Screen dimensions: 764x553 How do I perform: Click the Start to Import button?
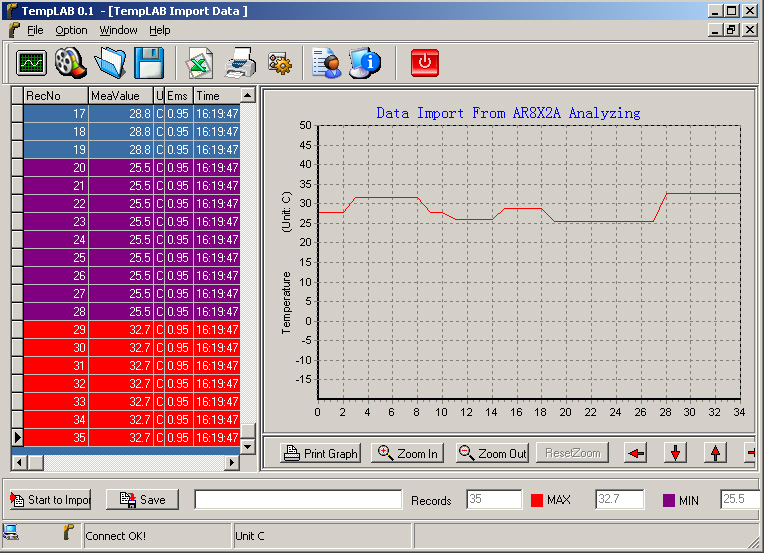(50, 499)
